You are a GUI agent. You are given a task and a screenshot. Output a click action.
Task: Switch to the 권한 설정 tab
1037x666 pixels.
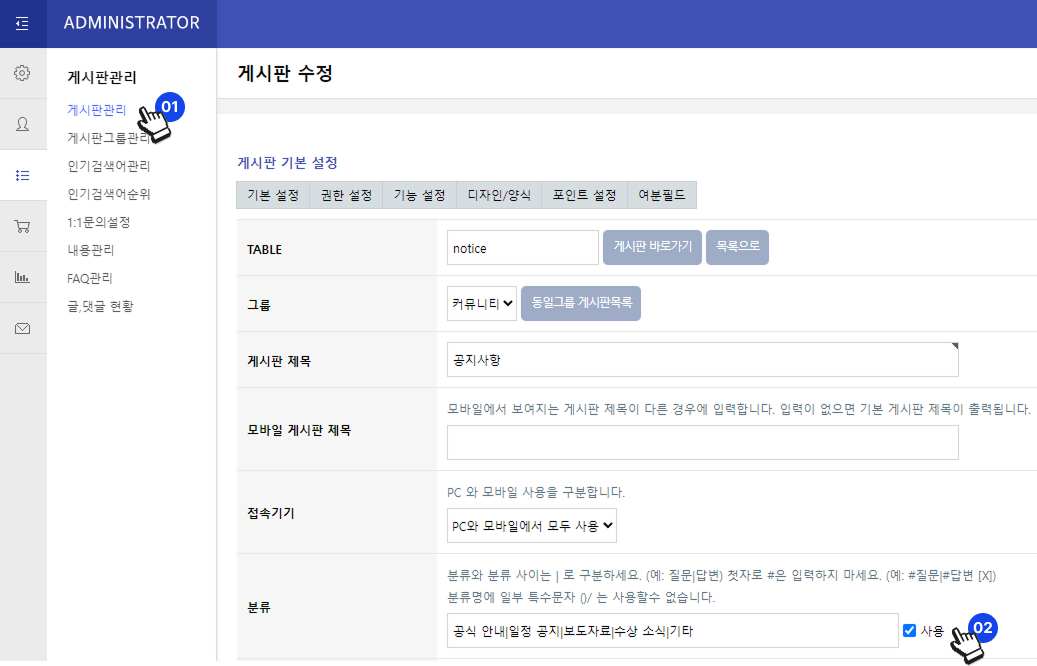(x=346, y=195)
